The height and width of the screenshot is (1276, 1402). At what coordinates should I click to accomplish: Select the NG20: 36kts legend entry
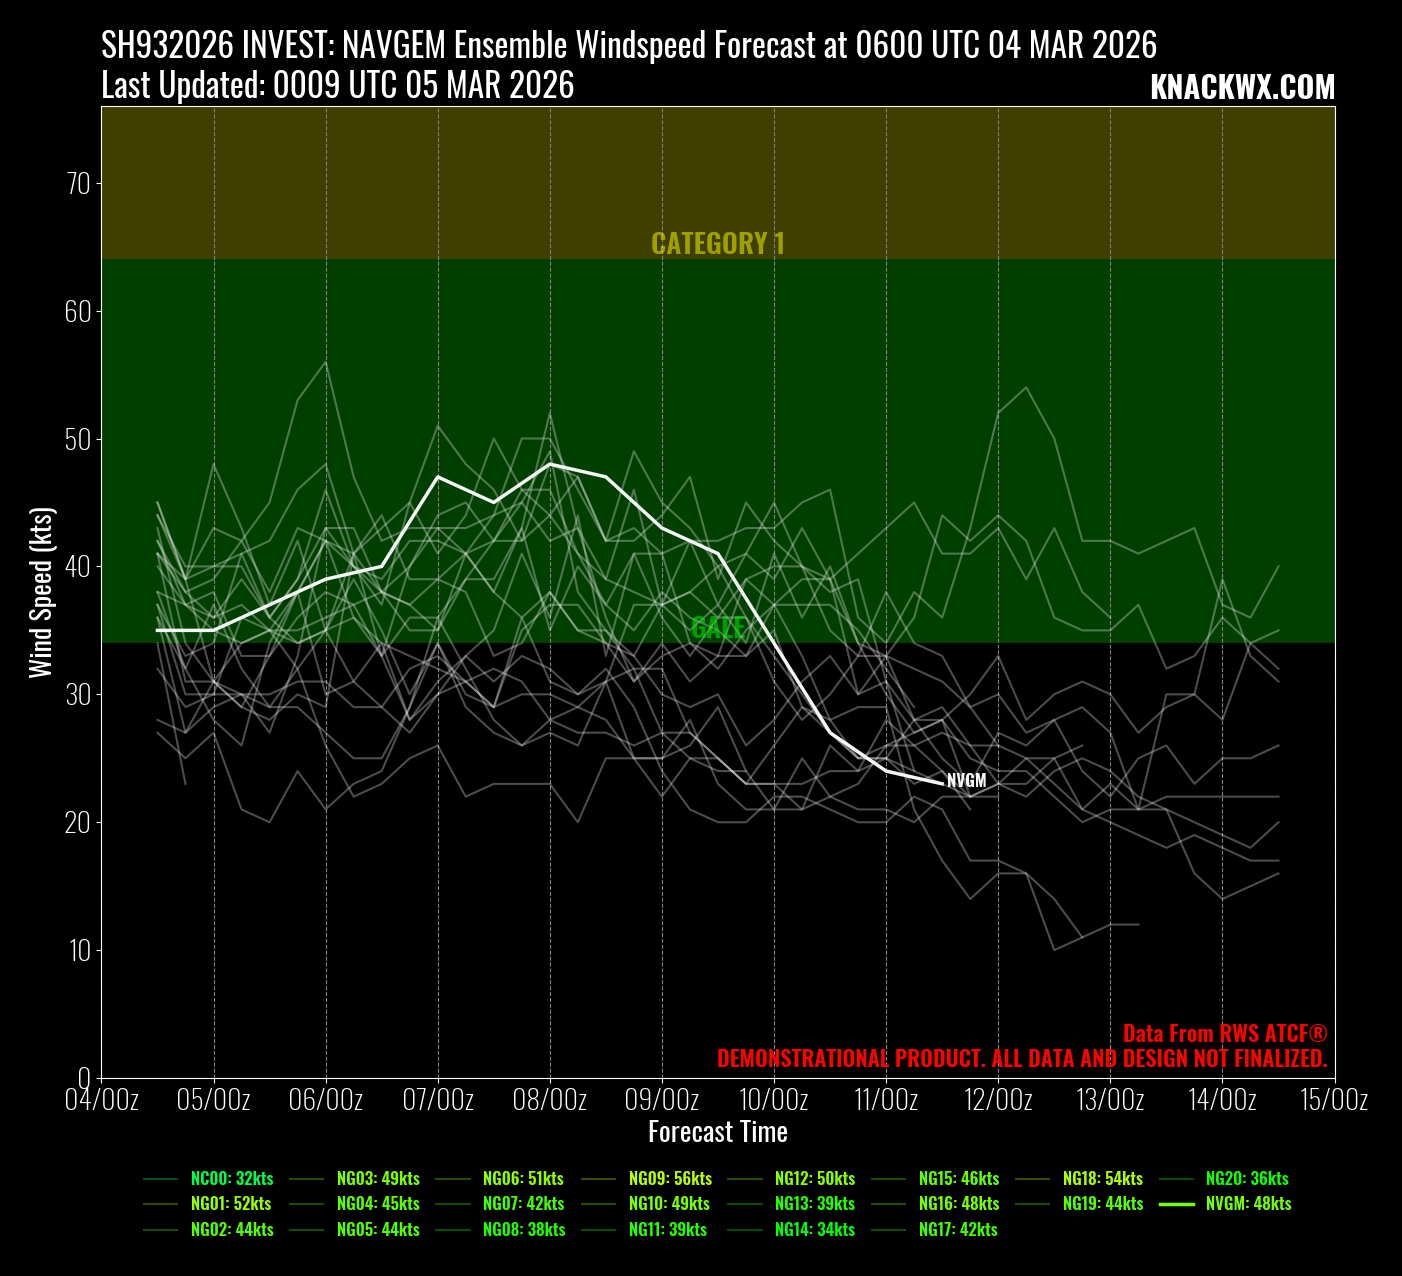[x=1247, y=1179]
